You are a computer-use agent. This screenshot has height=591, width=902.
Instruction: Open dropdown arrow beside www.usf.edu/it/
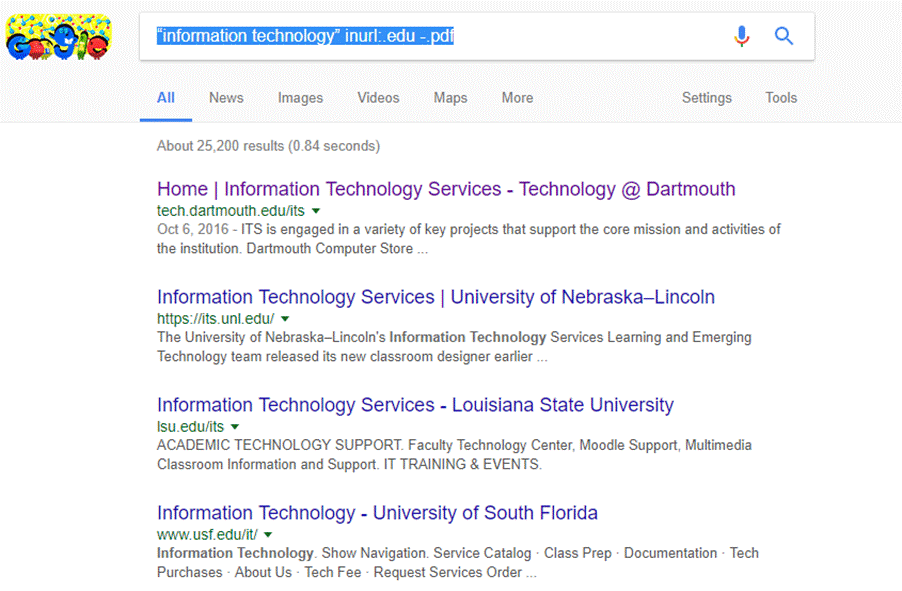[x=269, y=535]
